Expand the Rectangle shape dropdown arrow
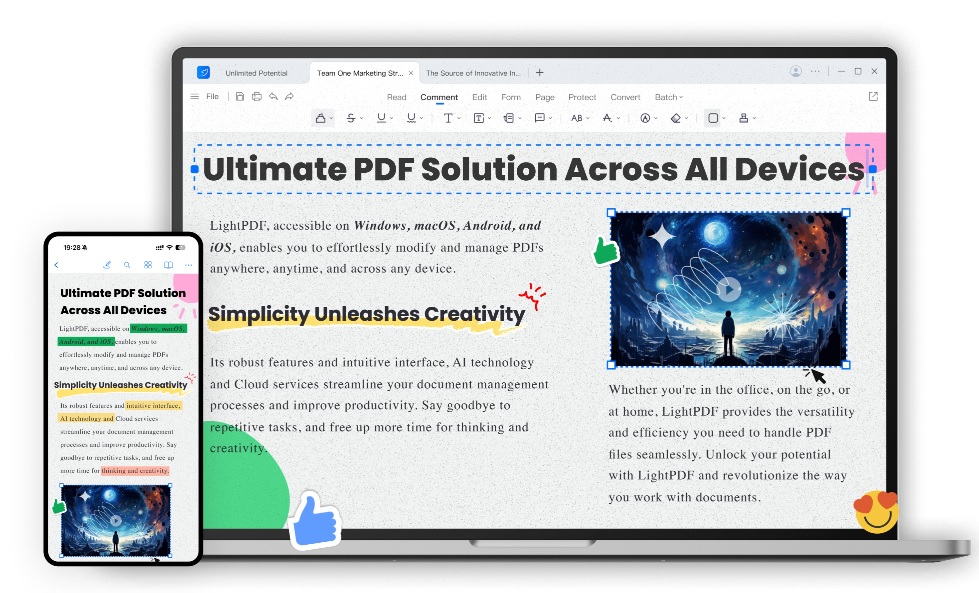The height and width of the screenshot is (593, 979). pos(723,119)
